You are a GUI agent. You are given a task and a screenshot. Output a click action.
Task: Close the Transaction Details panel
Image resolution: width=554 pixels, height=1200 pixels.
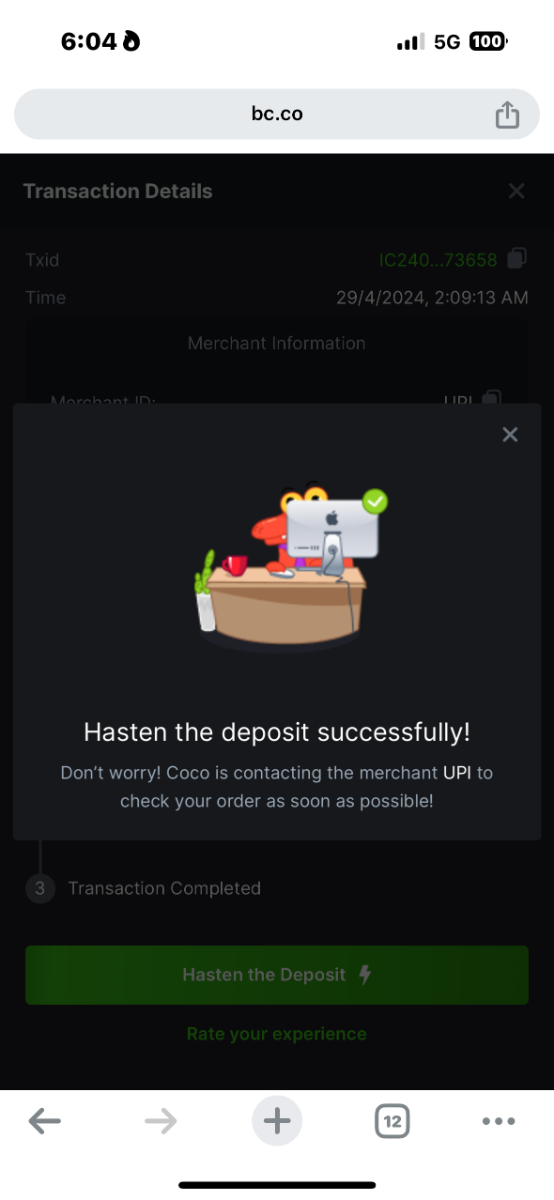click(516, 190)
